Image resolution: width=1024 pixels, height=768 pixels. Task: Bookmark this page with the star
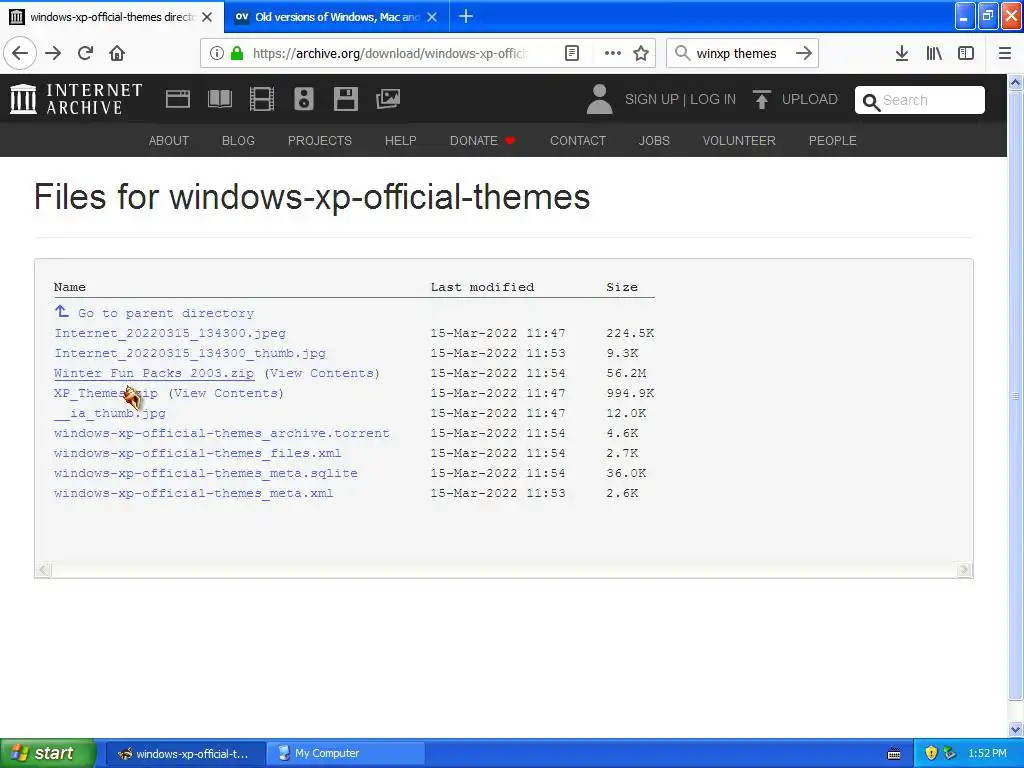[x=641, y=53]
